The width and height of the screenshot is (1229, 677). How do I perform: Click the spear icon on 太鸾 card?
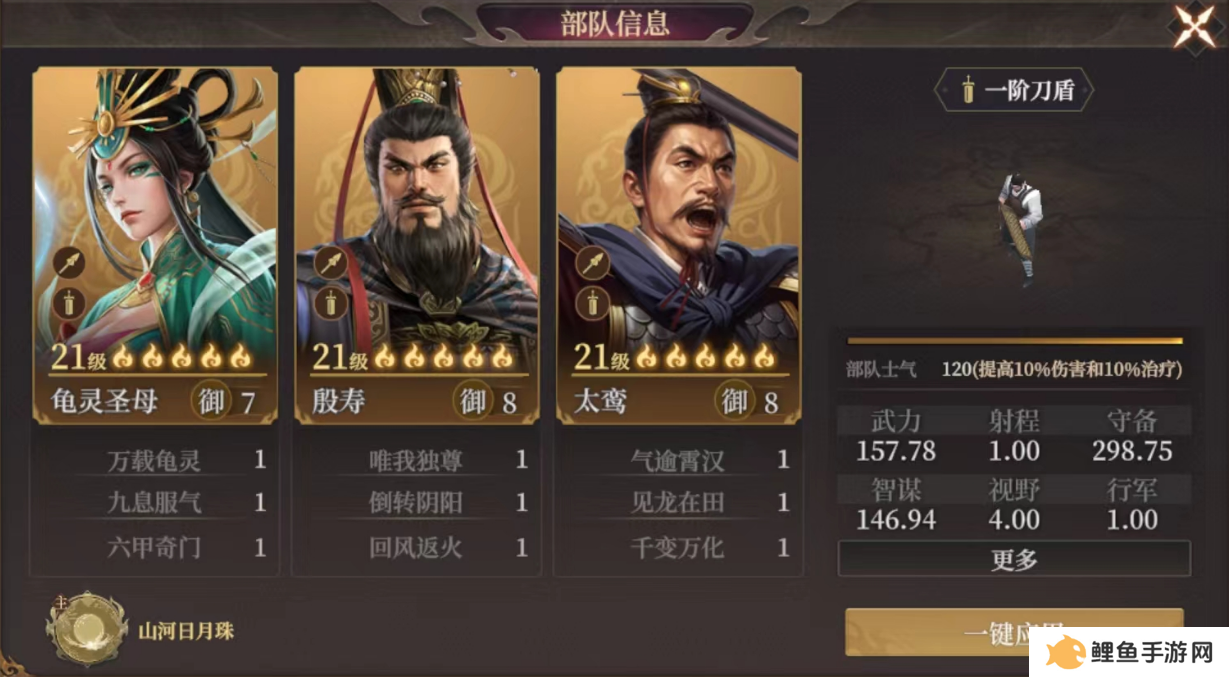coord(593,264)
